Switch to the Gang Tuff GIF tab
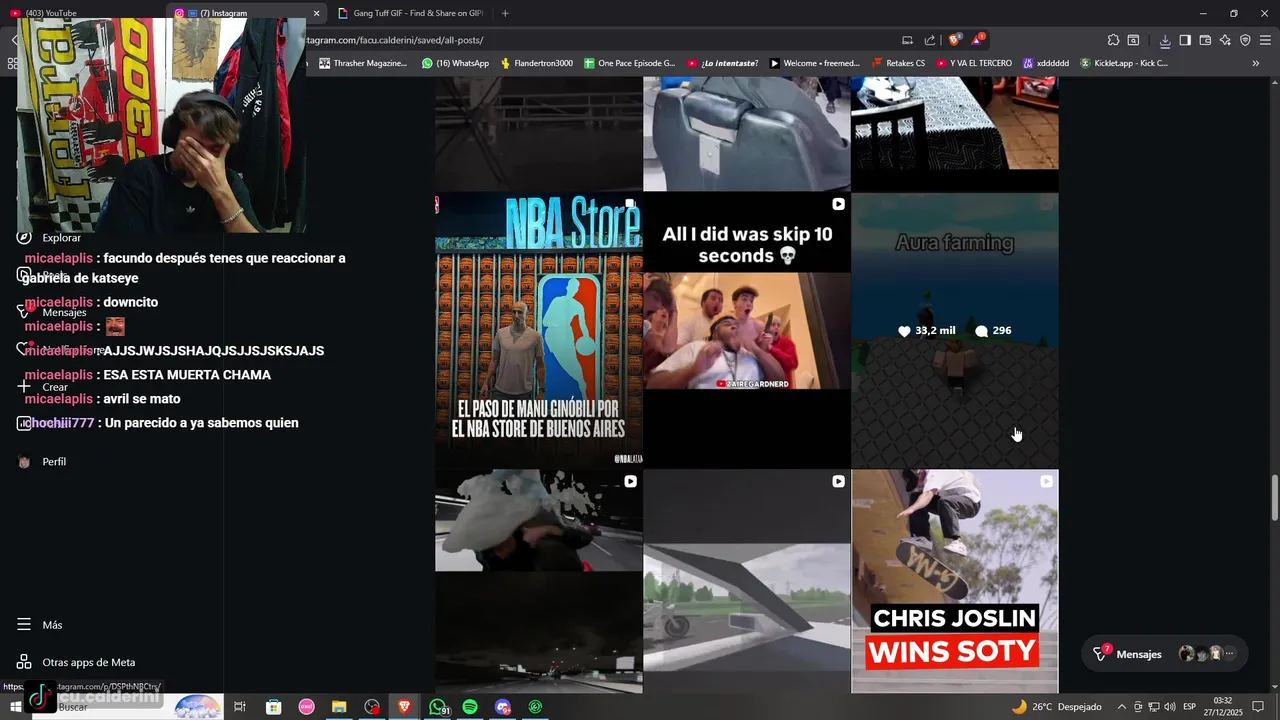Image resolution: width=1280 pixels, height=720 pixels. click(x=412, y=13)
